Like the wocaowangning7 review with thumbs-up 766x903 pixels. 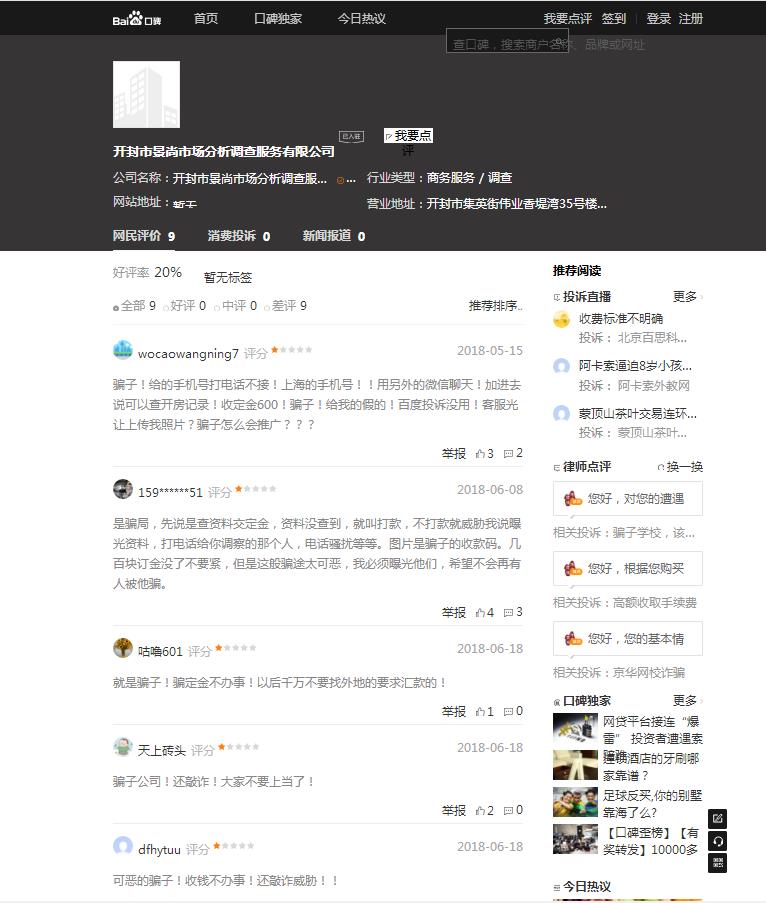coord(484,454)
